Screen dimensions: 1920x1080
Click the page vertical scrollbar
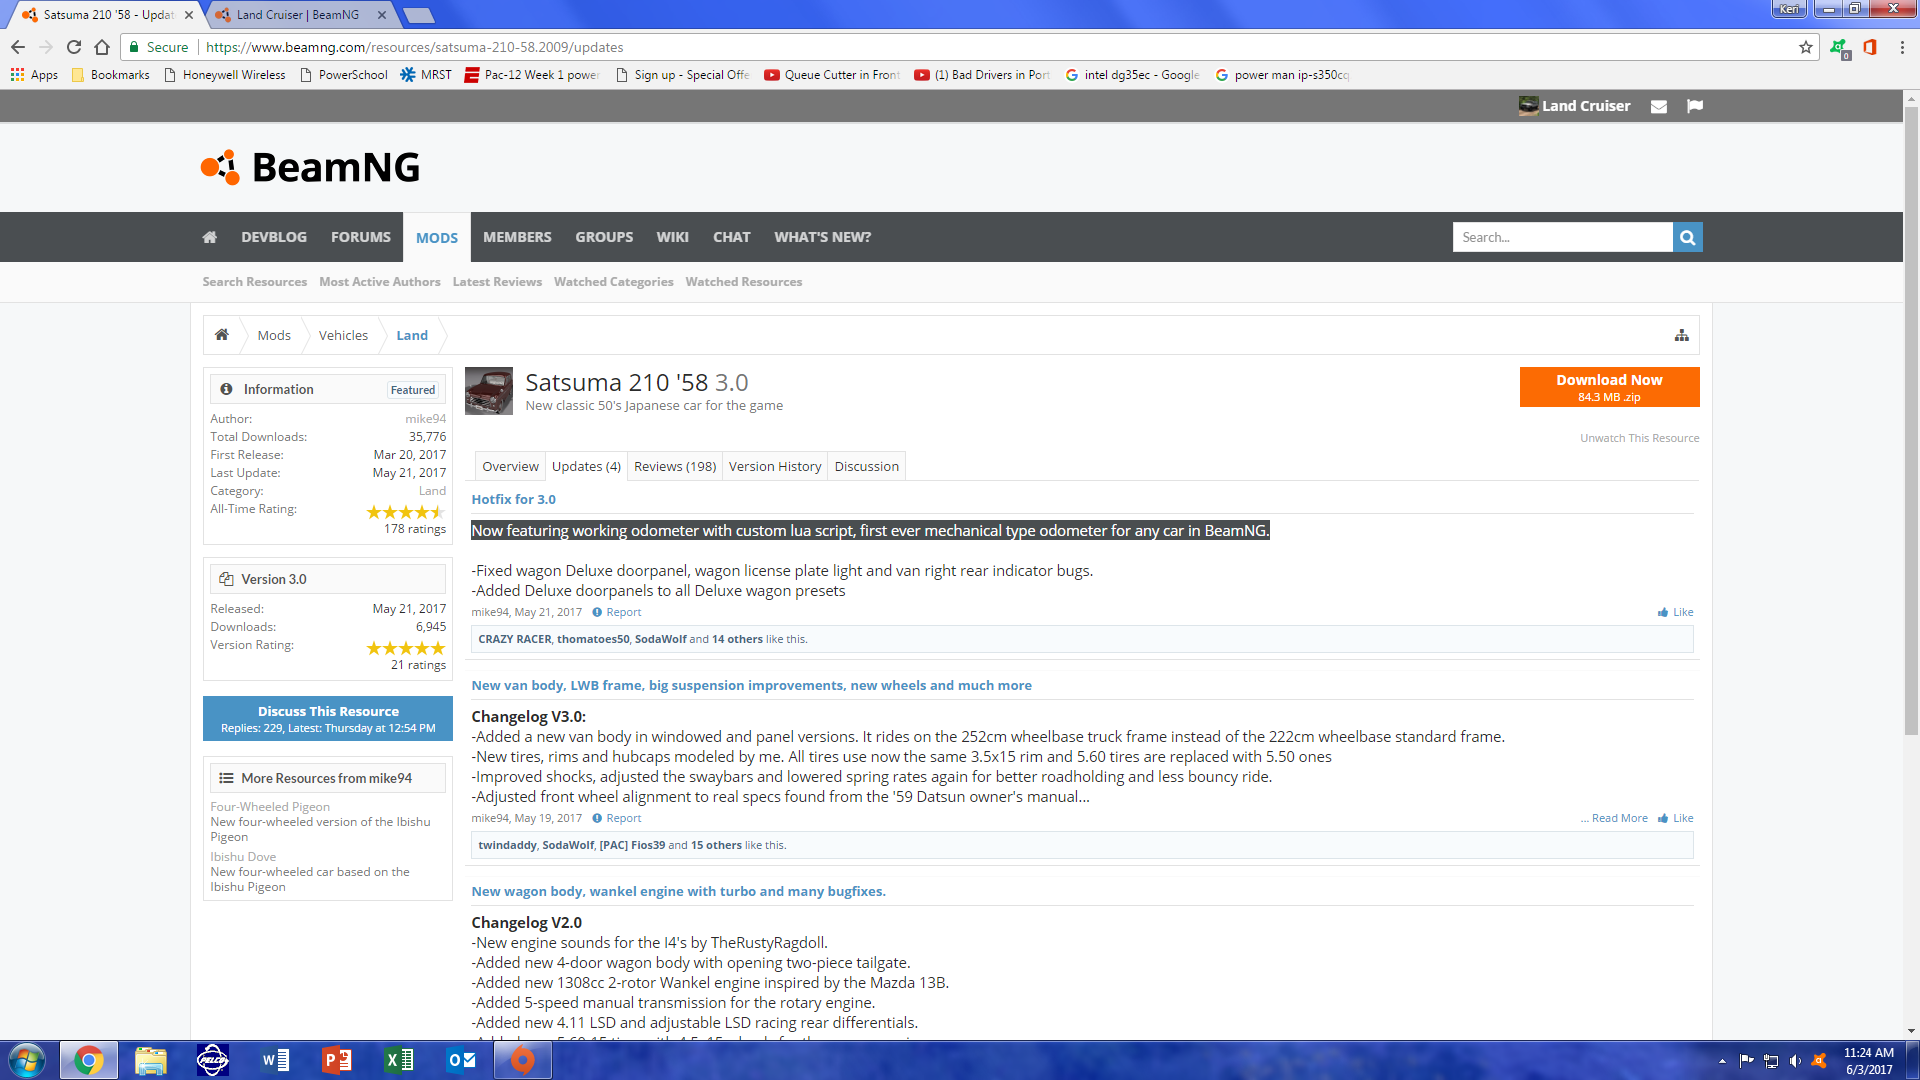pyautogui.click(x=1911, y=420)
